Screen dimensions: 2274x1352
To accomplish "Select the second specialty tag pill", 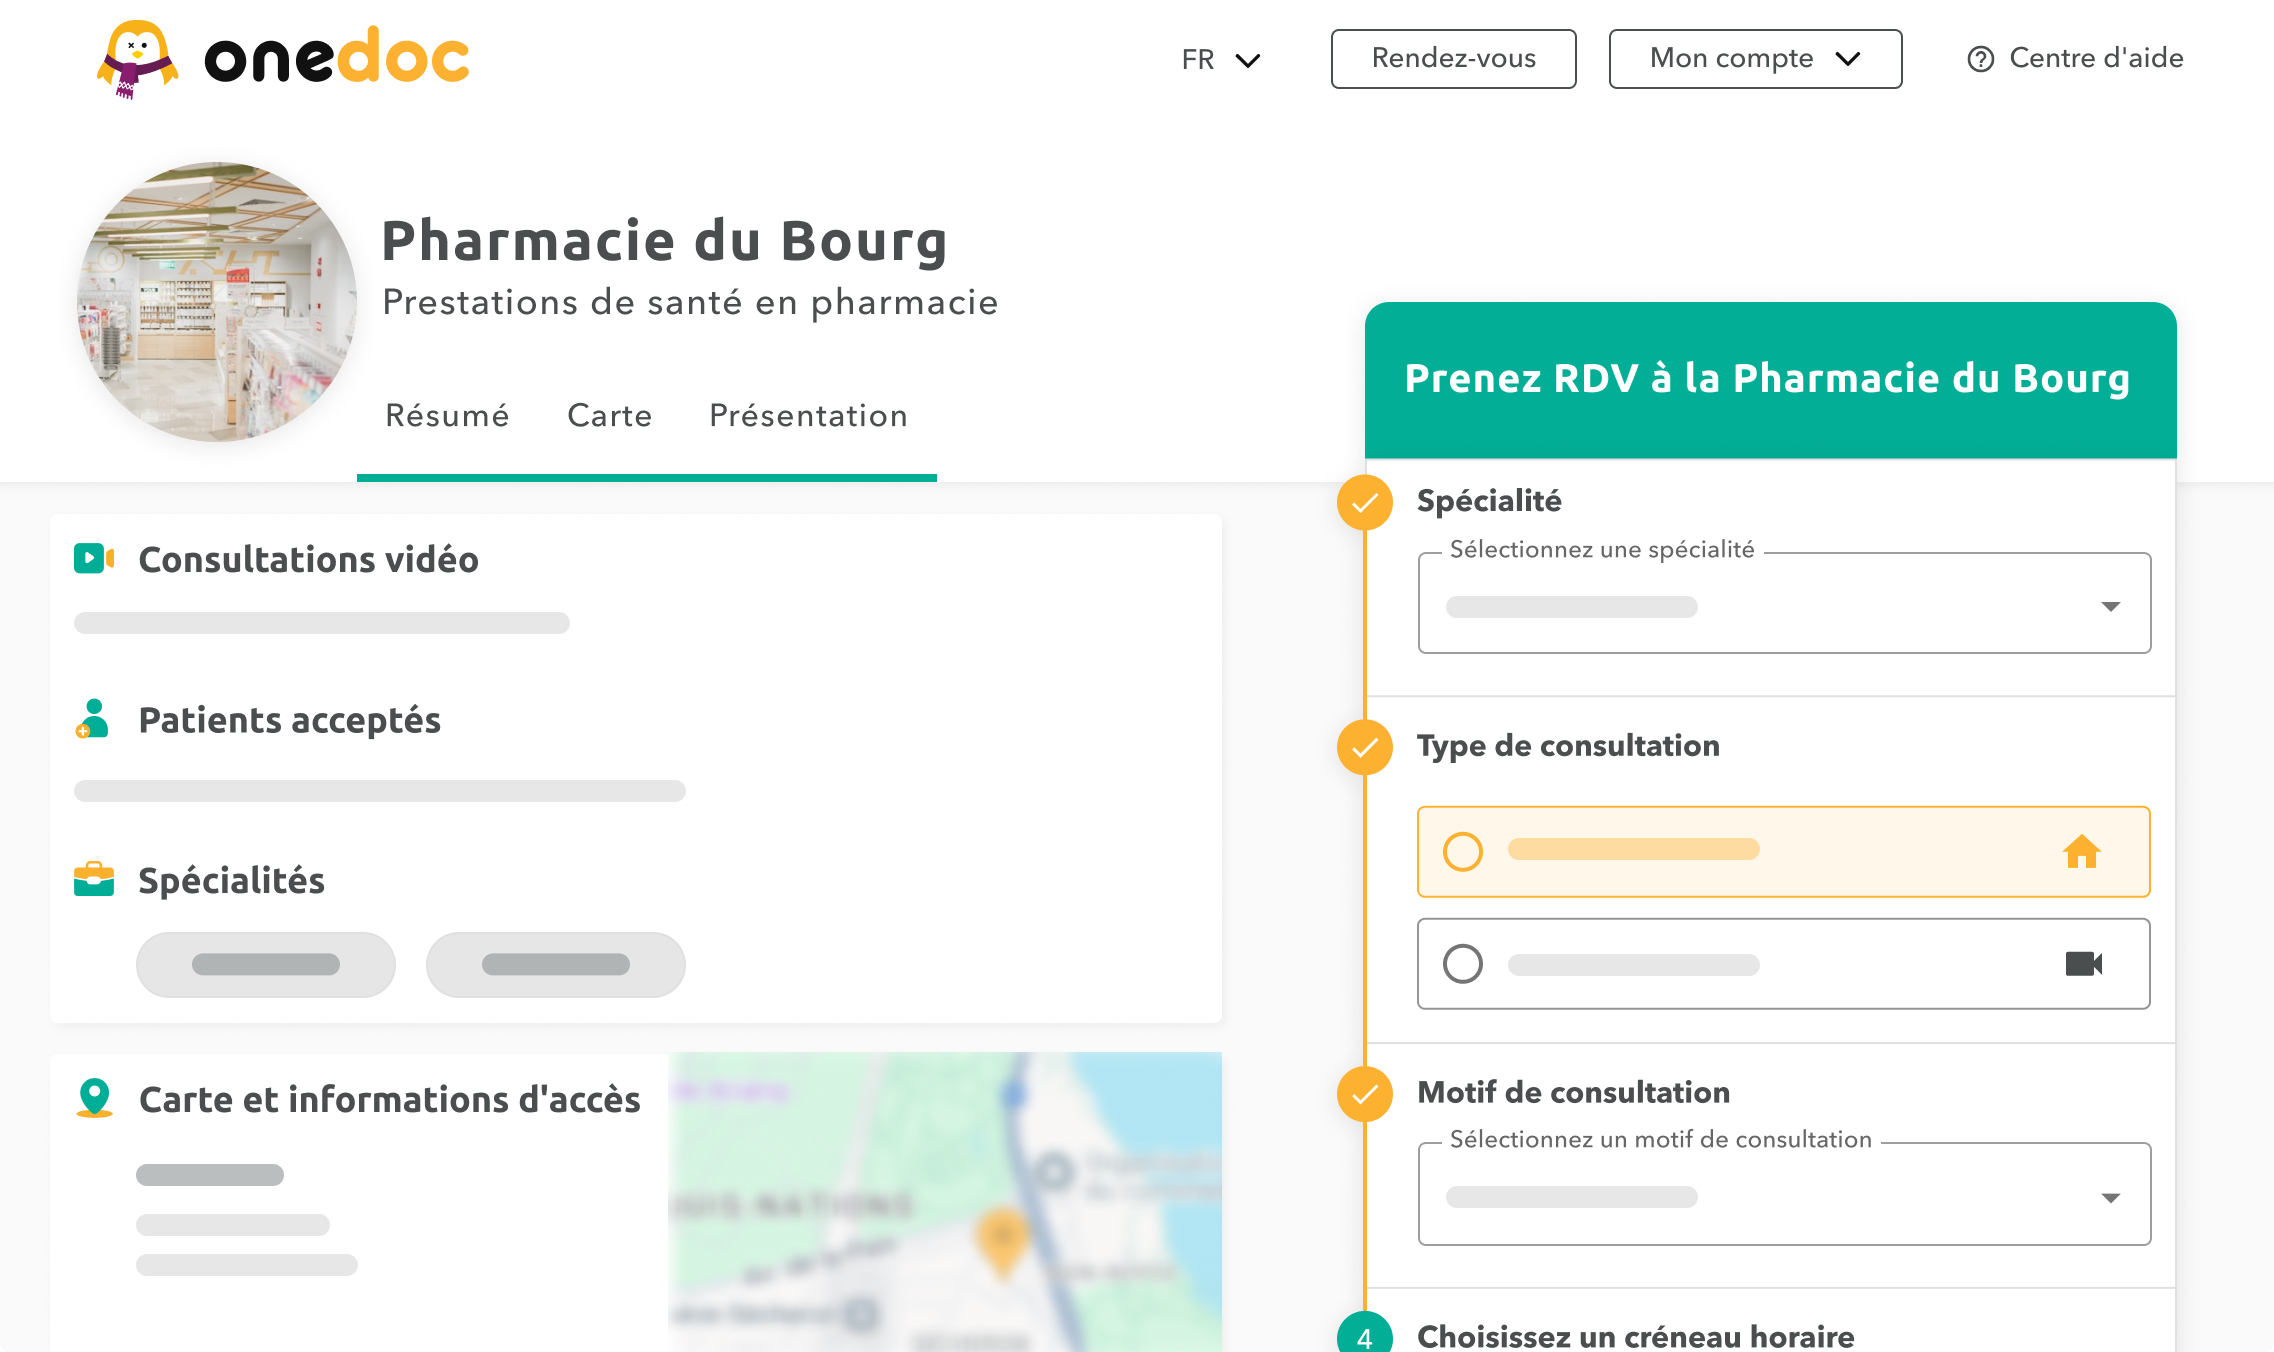I will click(x=556, y=965).
